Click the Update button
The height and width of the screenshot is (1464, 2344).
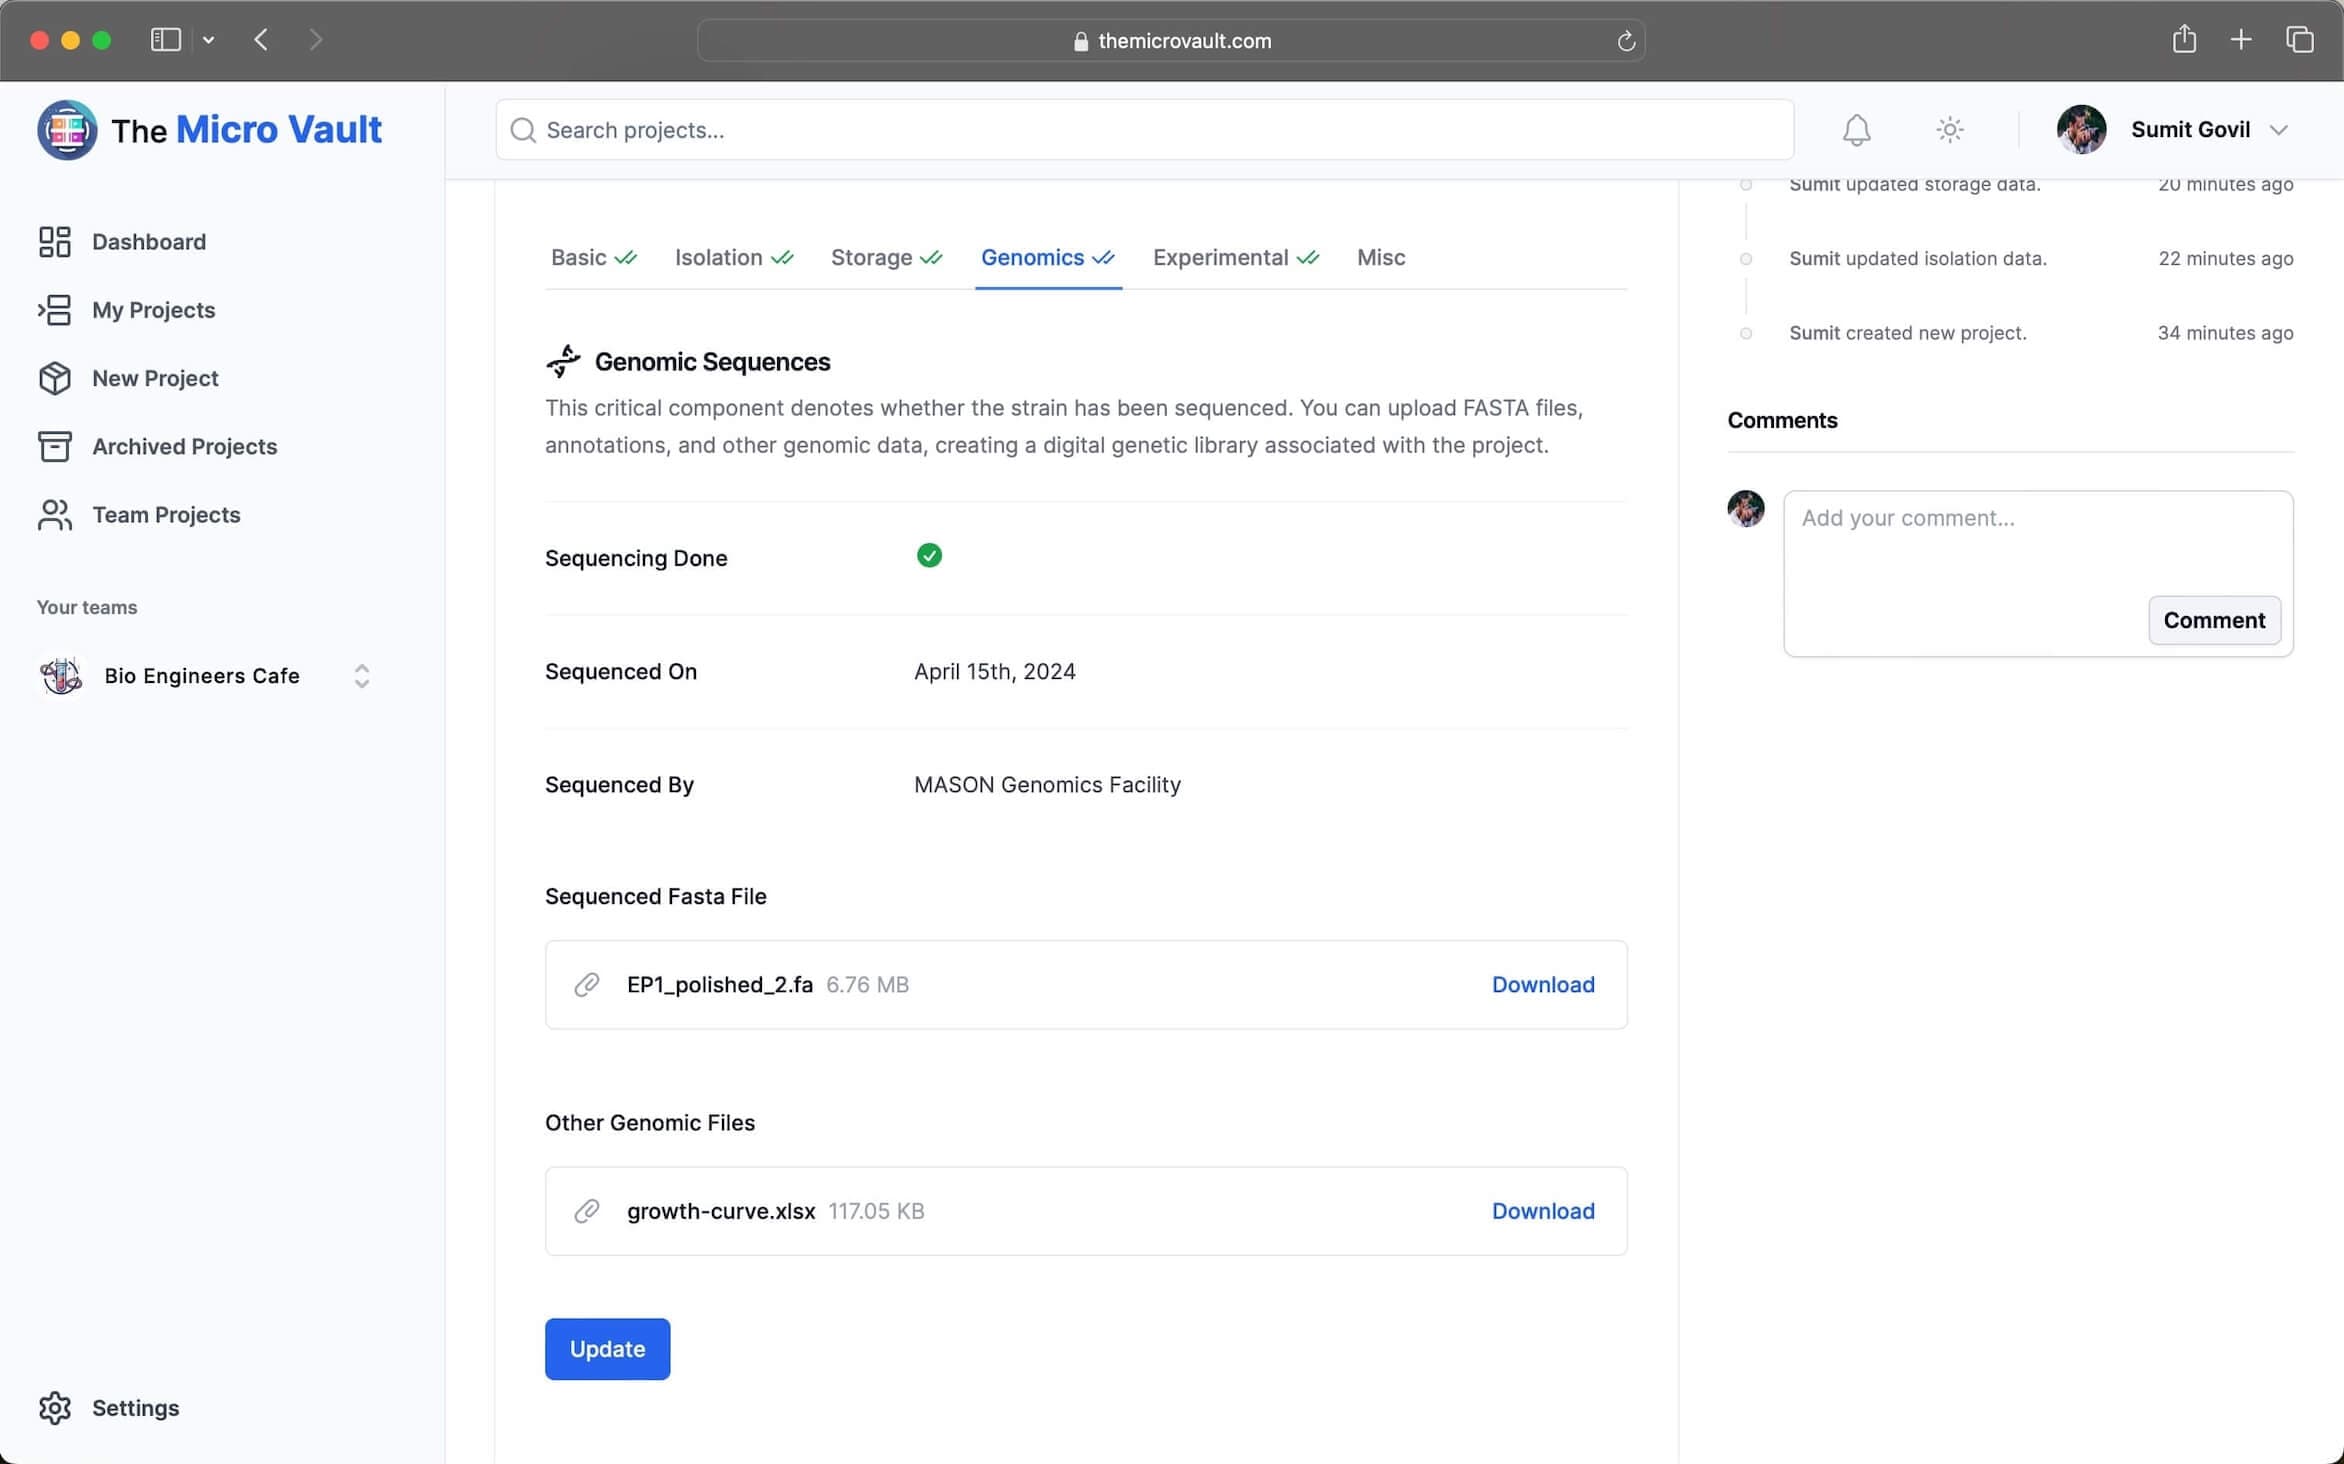click(607, 1348)
